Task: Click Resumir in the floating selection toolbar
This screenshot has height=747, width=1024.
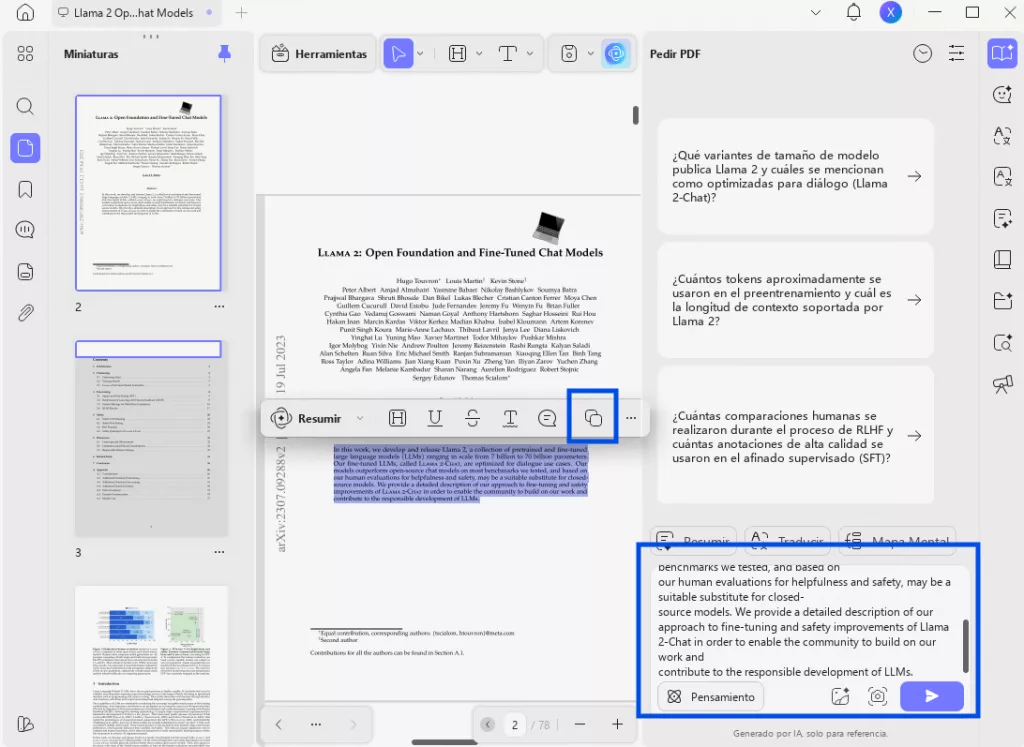Action: pyautogui.click(x=306, y=418)
